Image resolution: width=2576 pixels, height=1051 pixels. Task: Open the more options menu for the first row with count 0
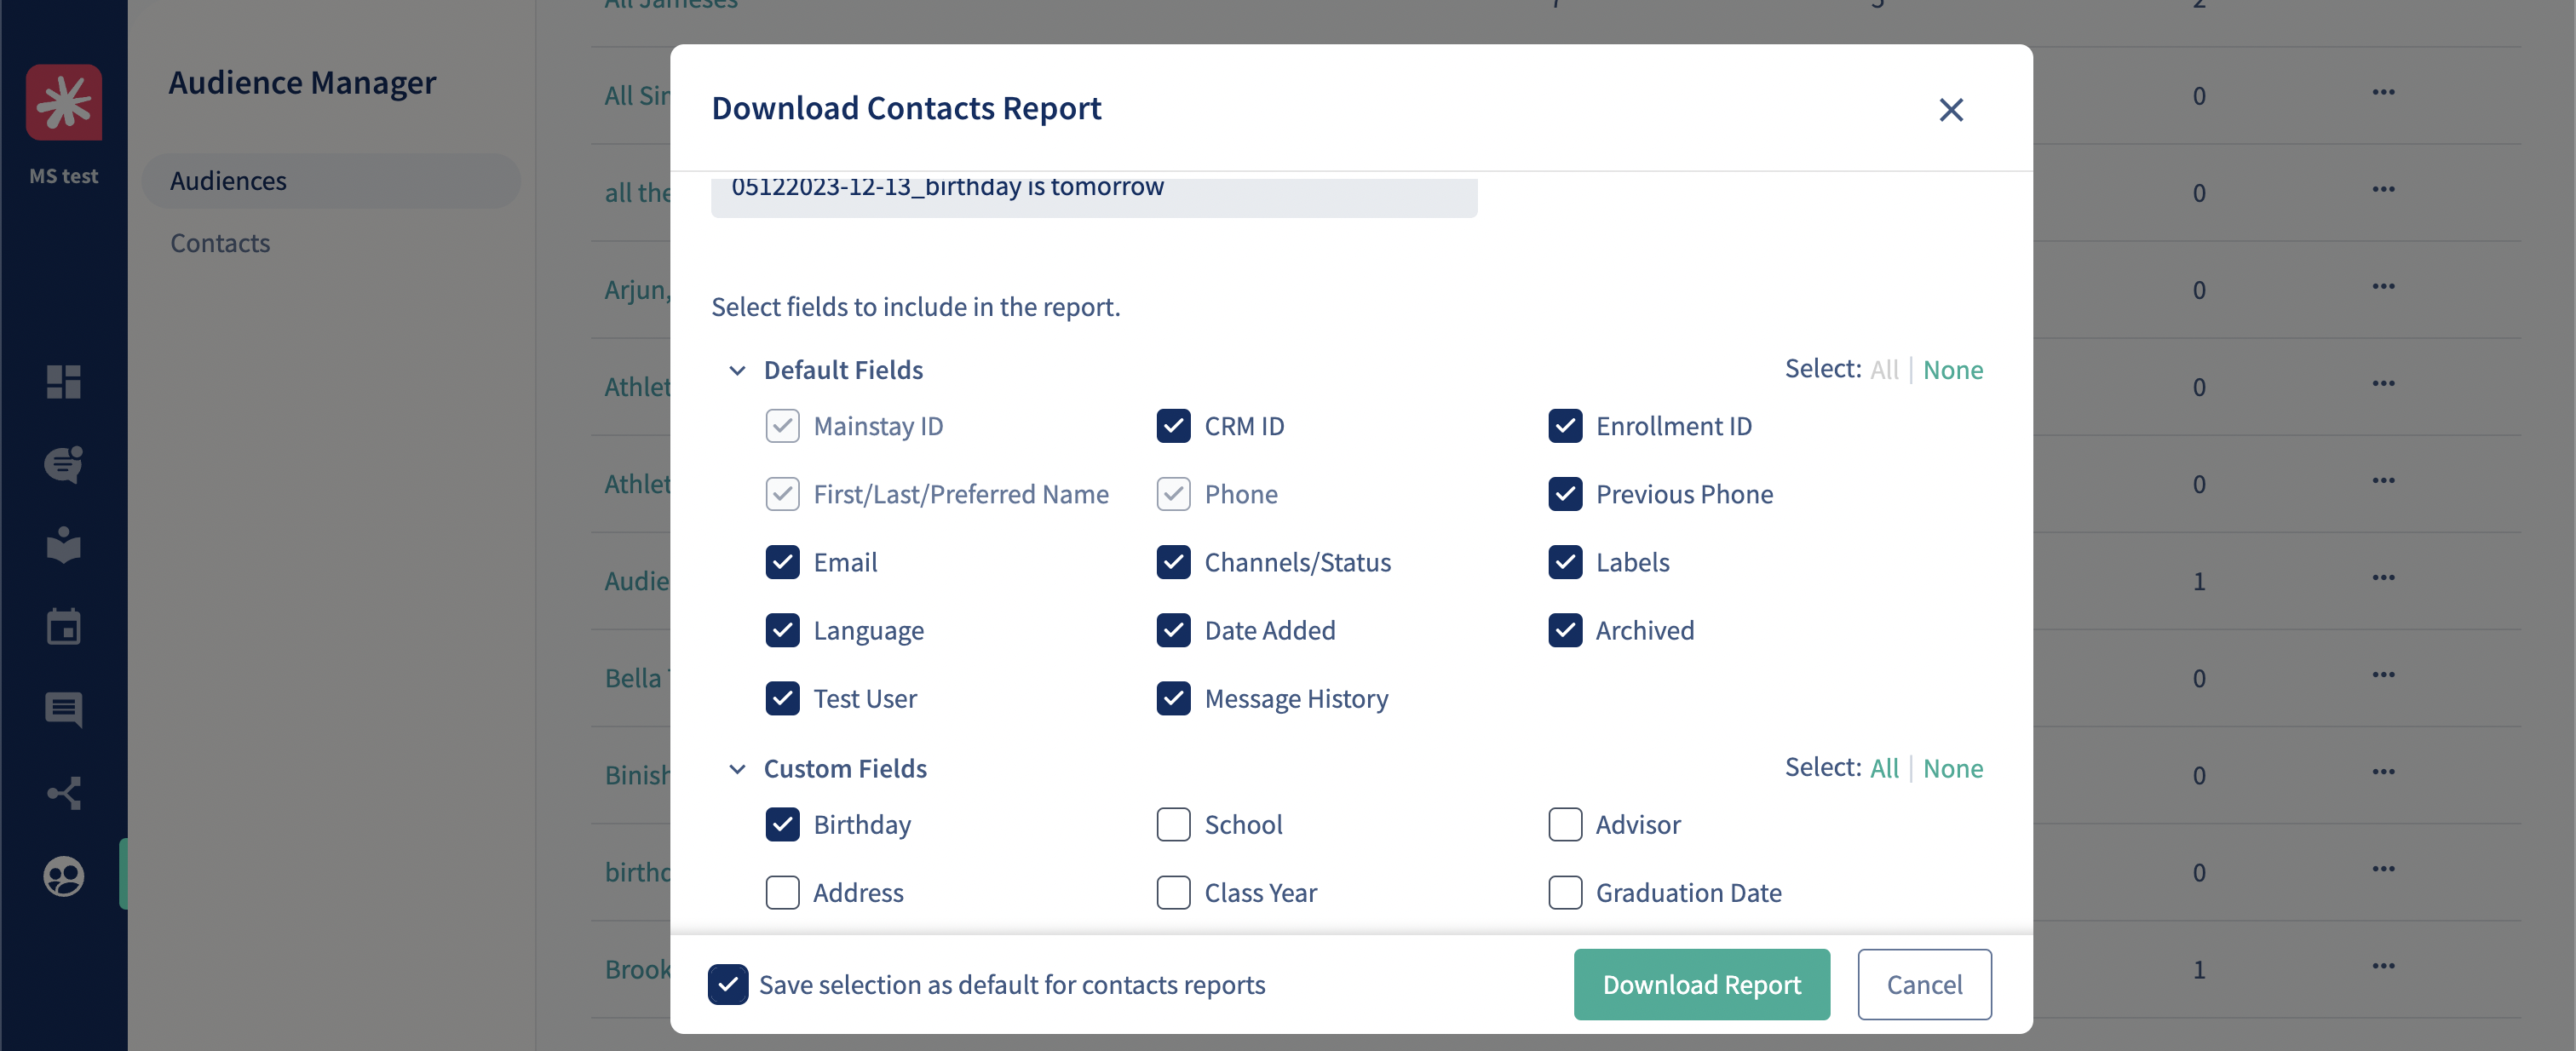(2383, 92)
